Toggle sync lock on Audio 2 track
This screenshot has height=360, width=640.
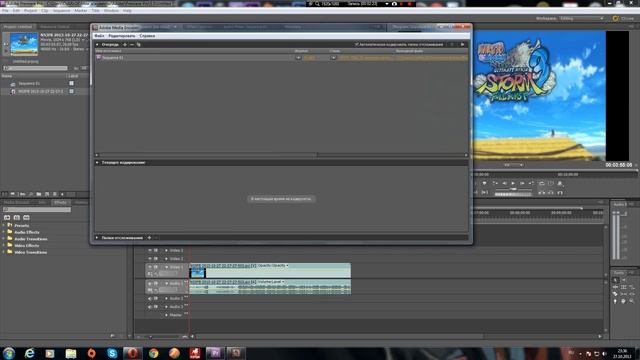[156, 298]
